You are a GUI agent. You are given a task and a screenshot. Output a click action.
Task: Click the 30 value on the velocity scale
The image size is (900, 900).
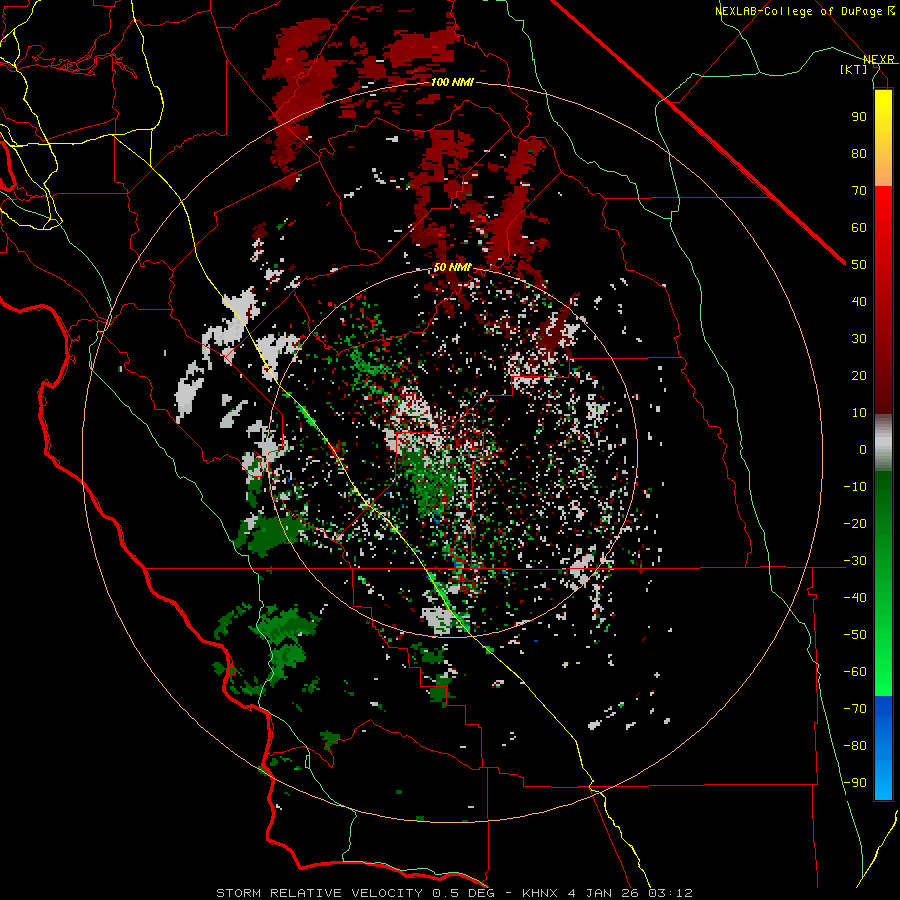coord(859,339)
